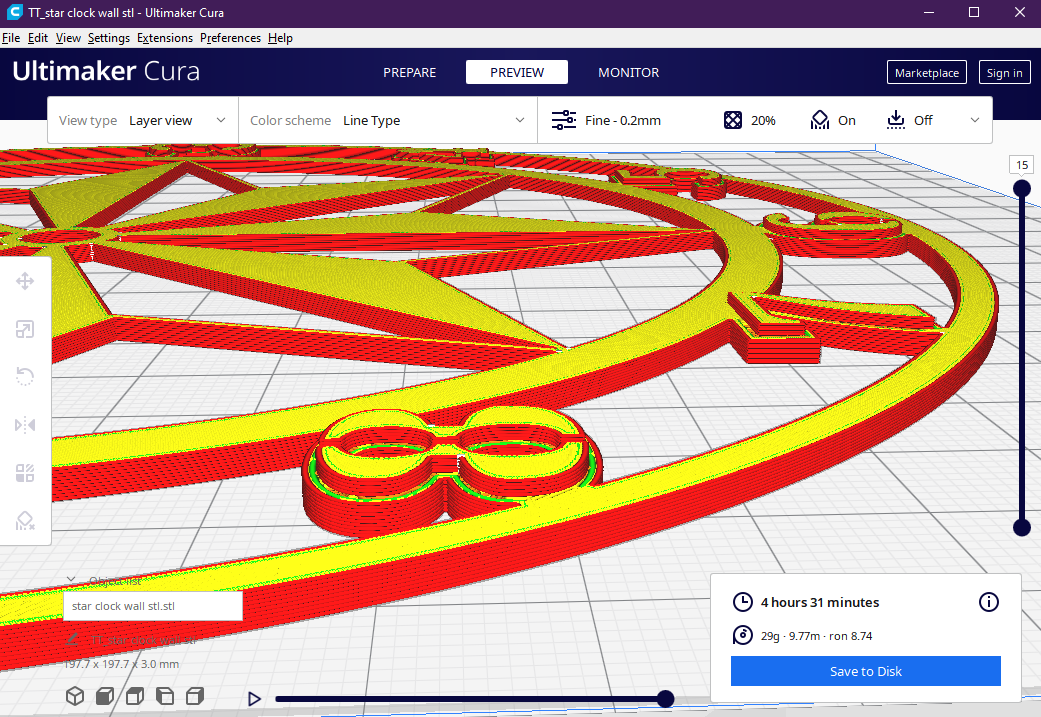The image size is (1041, 717).
Task: Select the Support Blocker tool
Action: click(x=25, y=520)
